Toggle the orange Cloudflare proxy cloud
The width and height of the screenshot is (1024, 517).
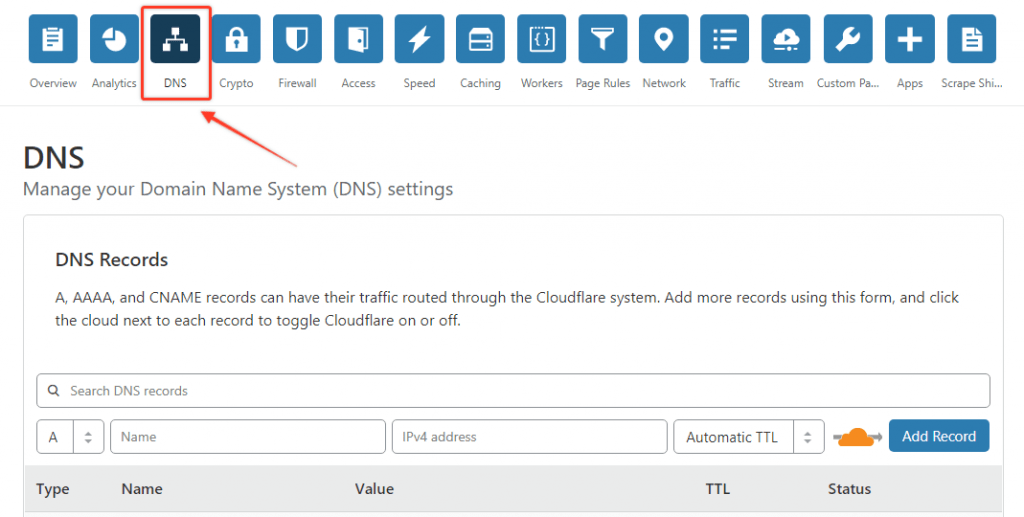857,437
